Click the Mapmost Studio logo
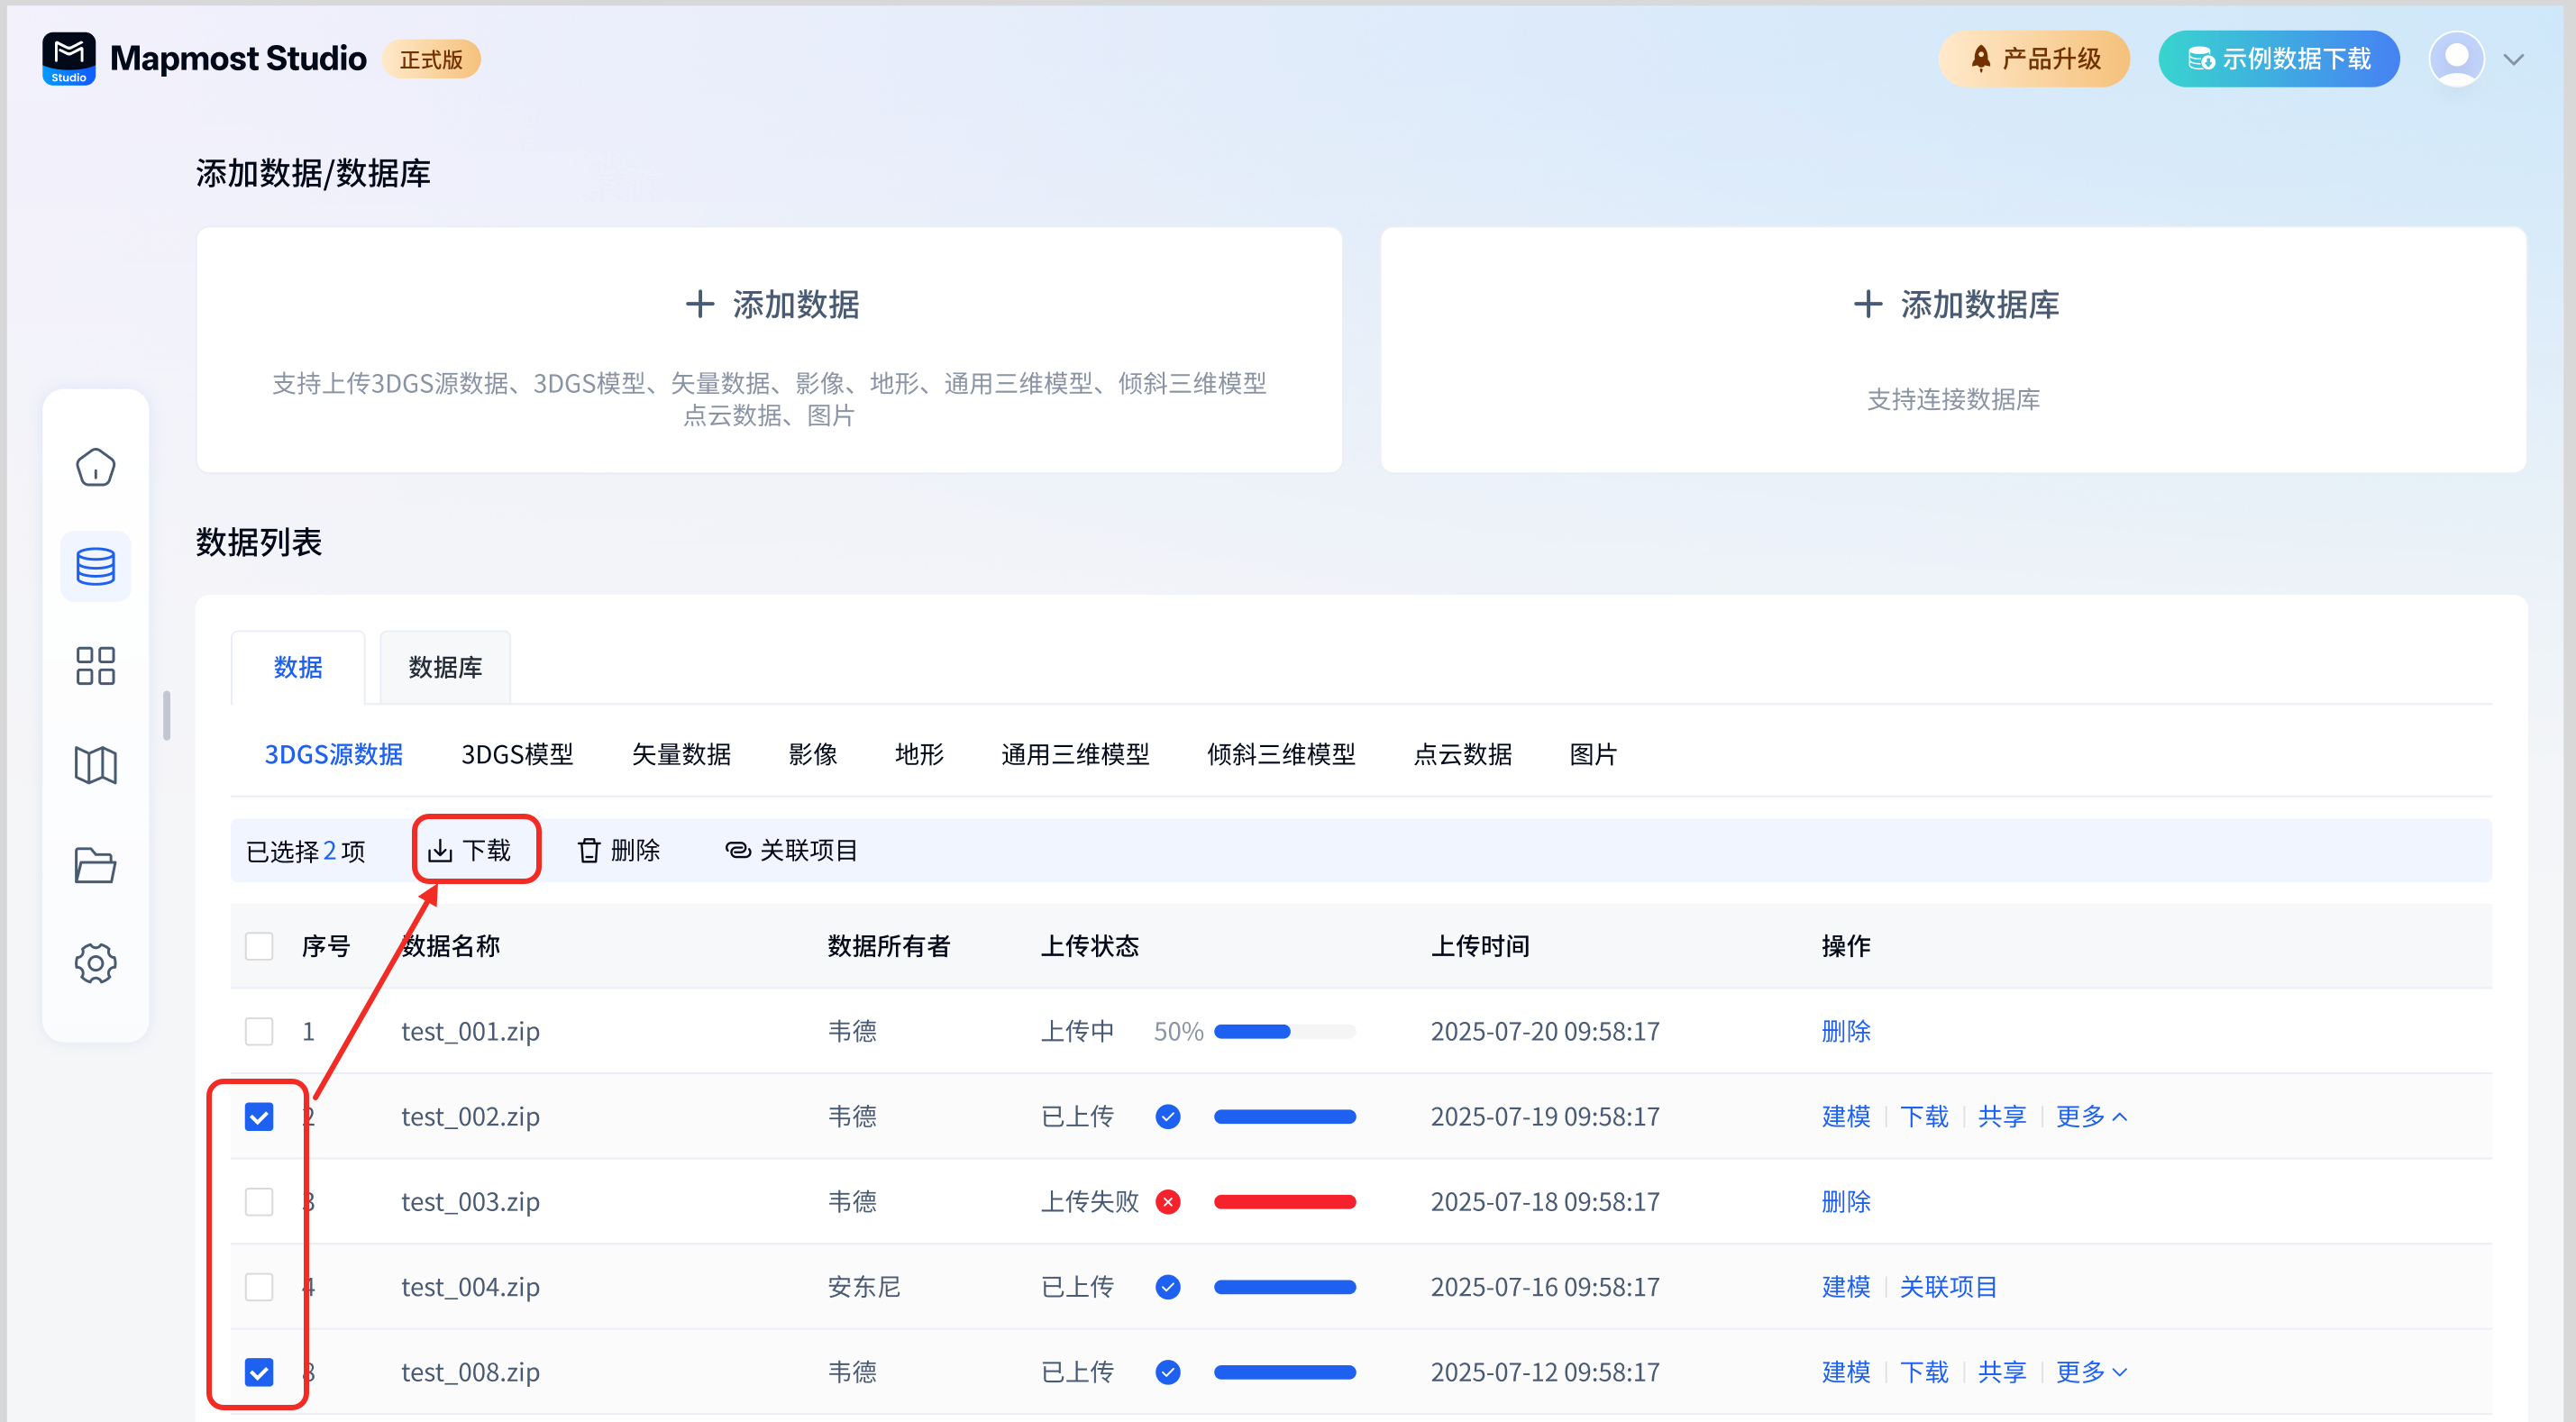This screenshot has width=2576, height=1422. (x=69, y=59)
